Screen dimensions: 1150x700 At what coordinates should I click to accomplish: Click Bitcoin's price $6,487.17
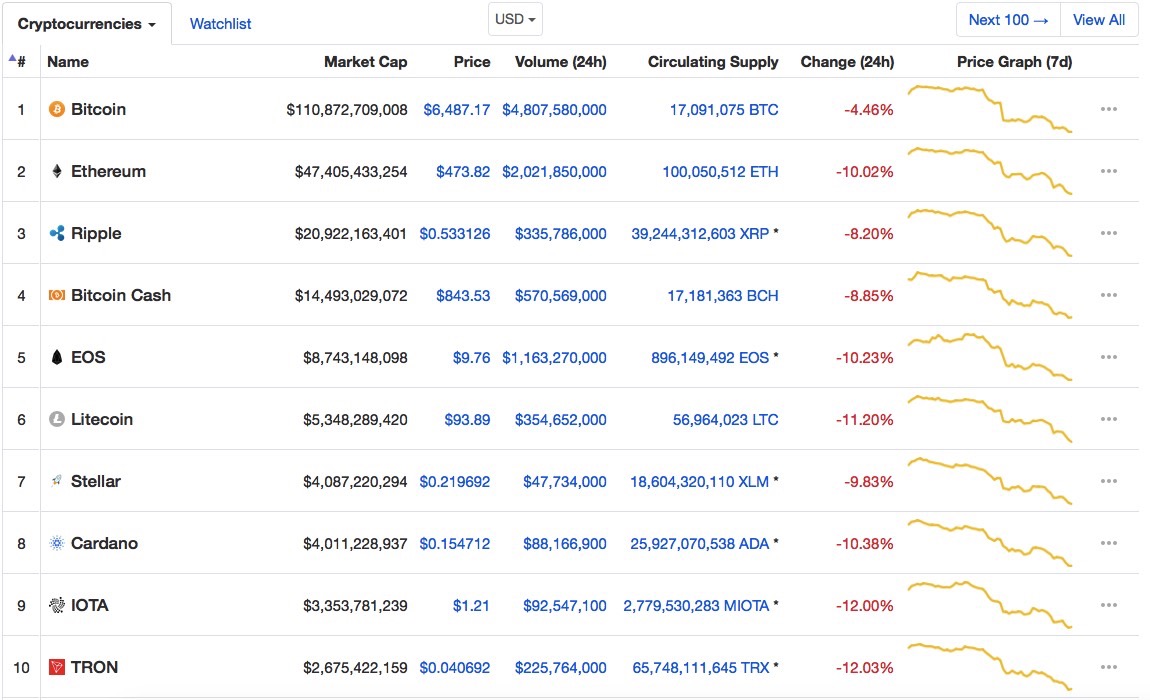click(456, 110)
